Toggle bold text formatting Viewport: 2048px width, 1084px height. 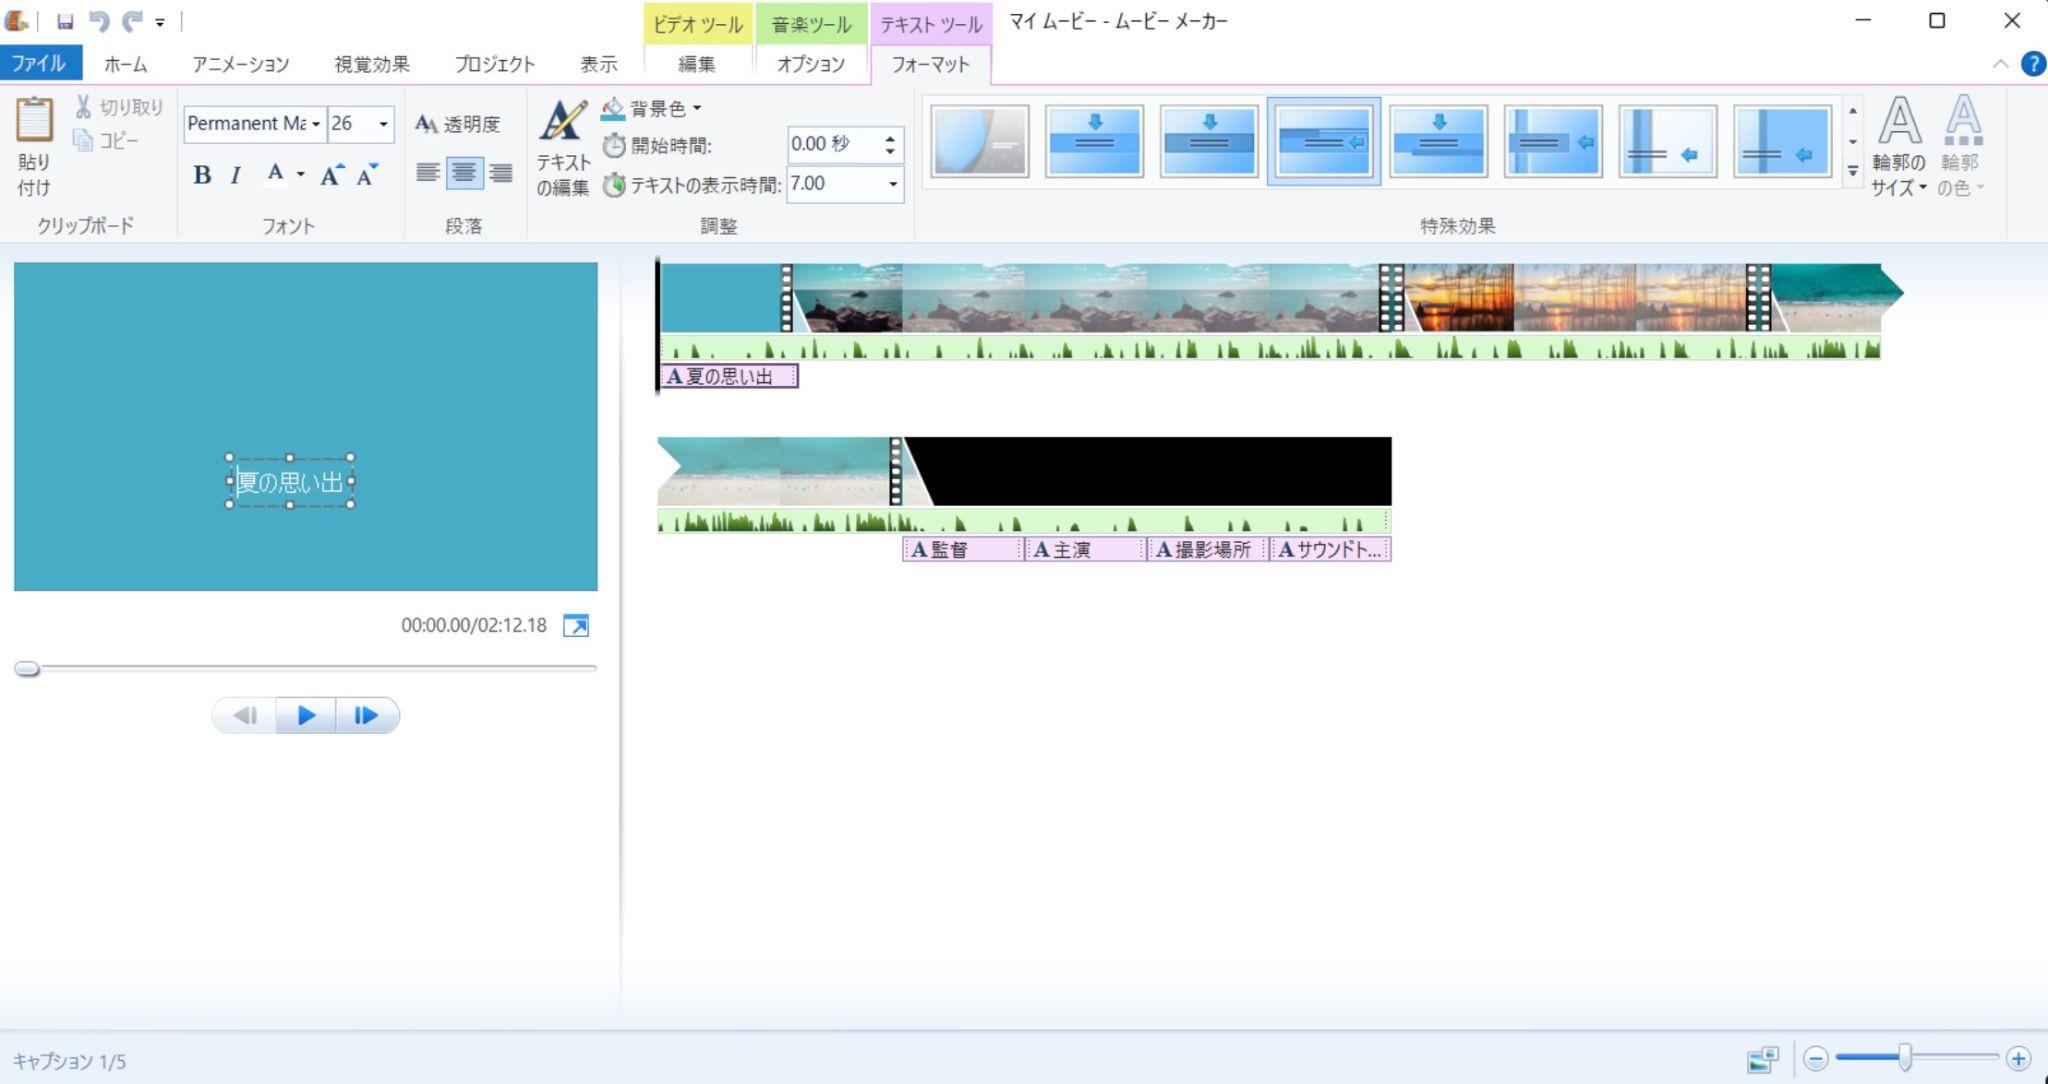click(x=202, y=175)
